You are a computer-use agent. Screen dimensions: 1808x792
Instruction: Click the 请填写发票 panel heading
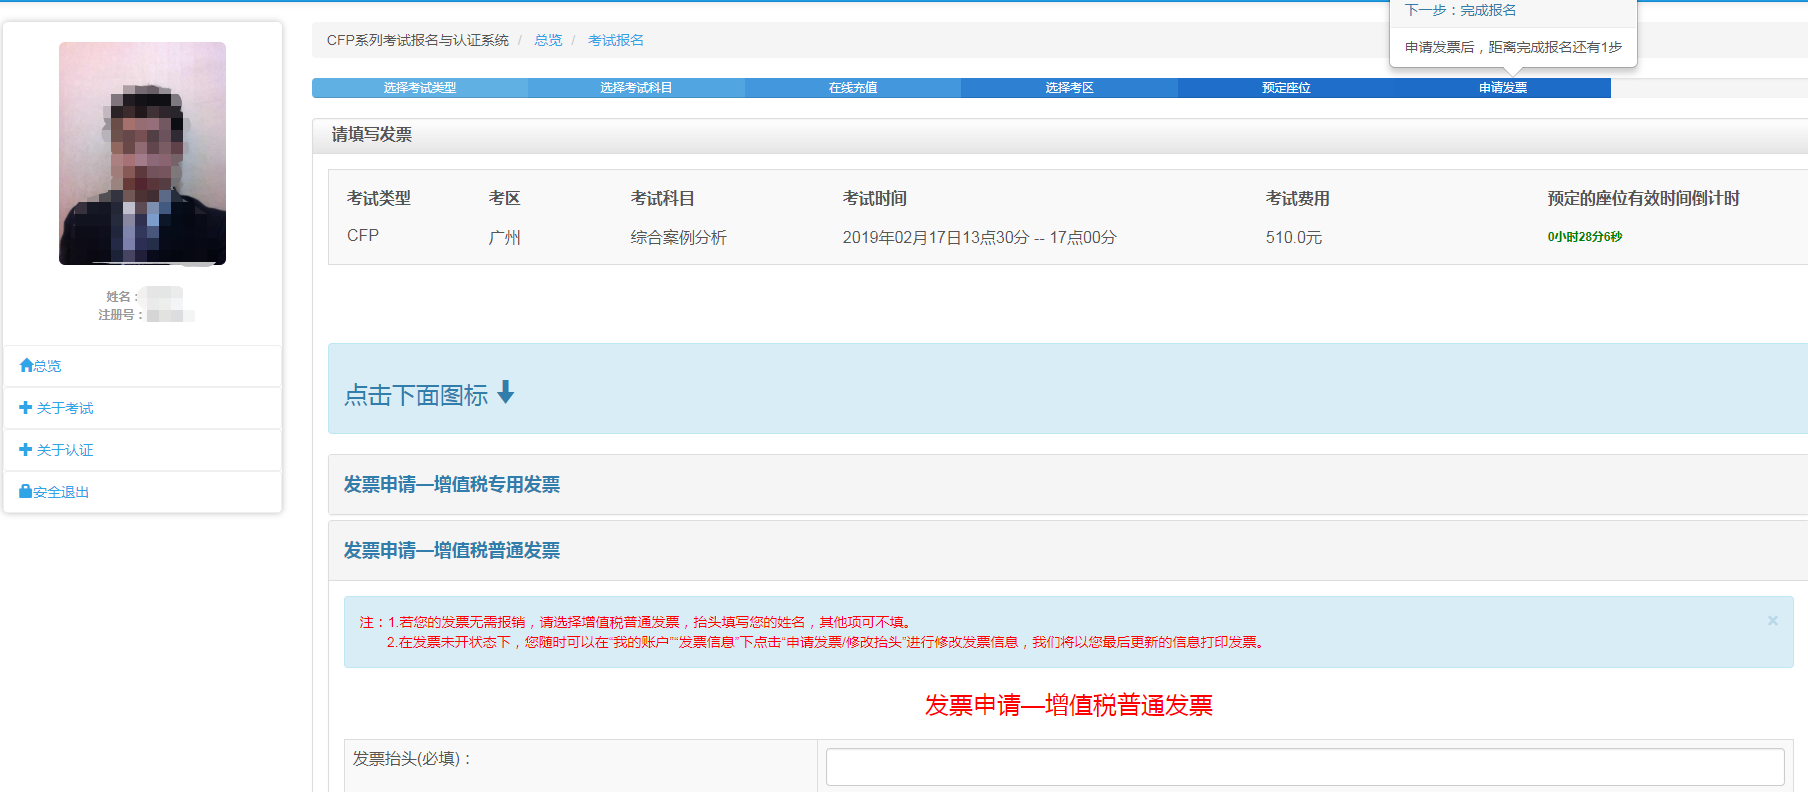[372, 134]
